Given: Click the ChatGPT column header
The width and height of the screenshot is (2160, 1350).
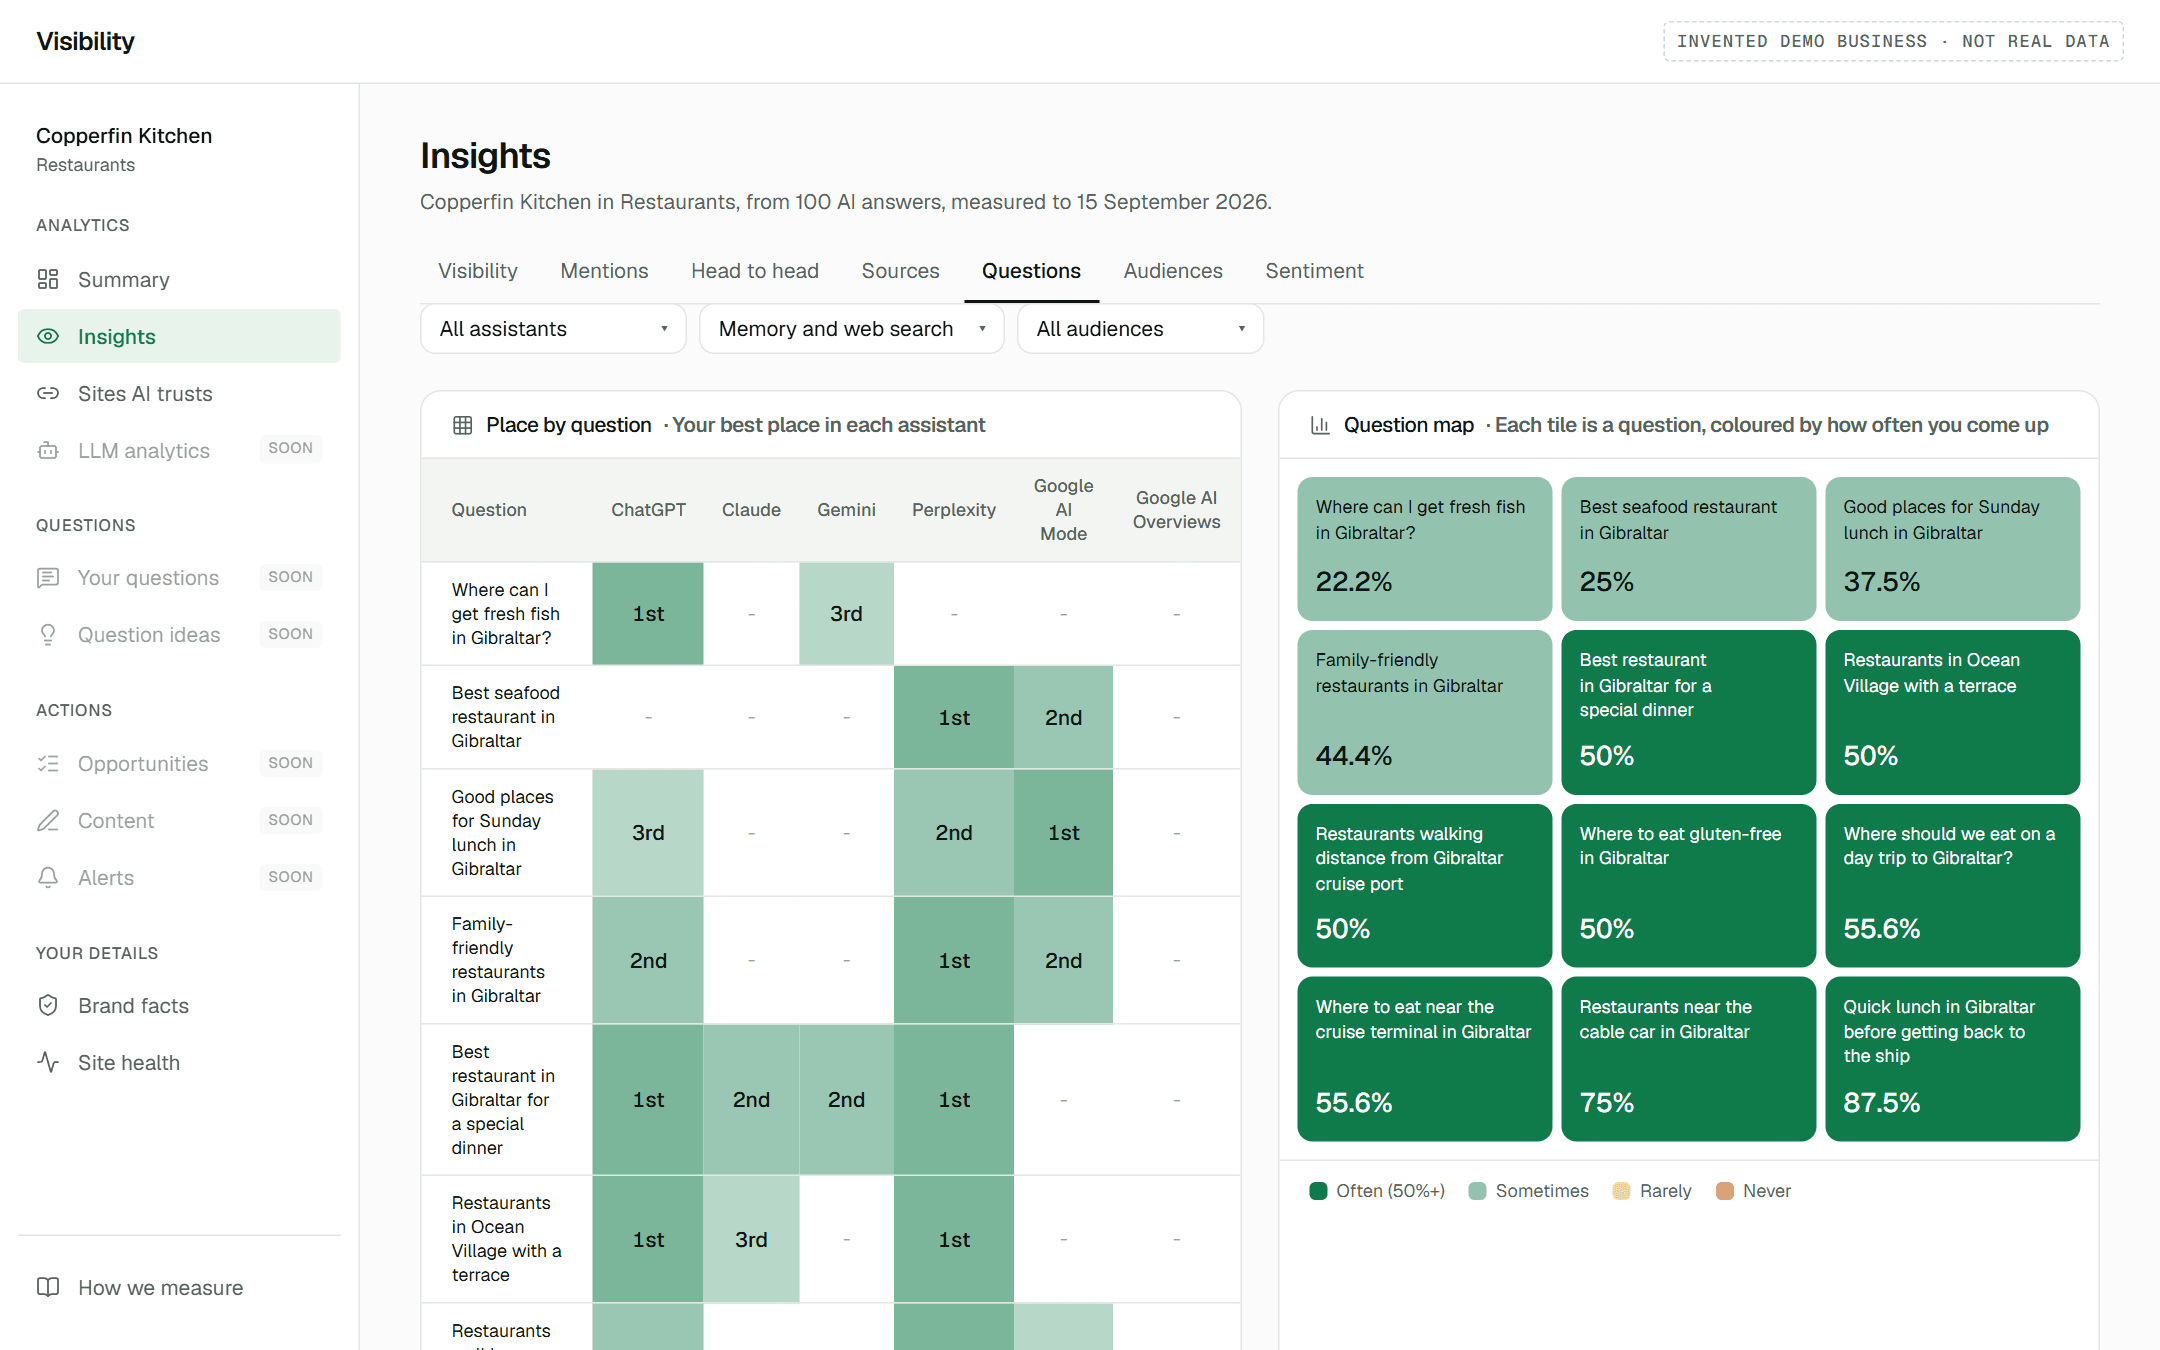Looking at the screenshot, I should click(648, 510).
